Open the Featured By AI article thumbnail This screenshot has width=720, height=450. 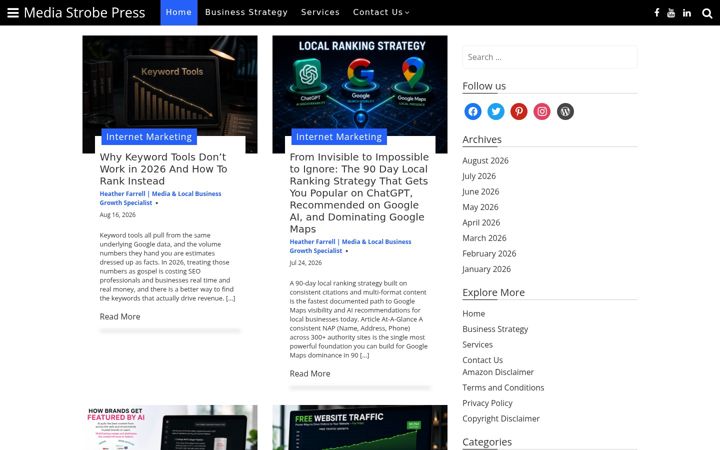coord(170,428)
